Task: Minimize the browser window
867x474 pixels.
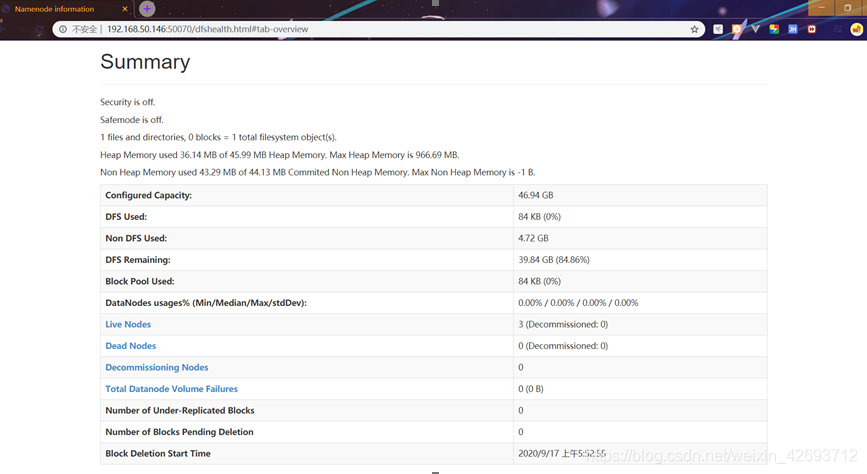Action: tap(821, 8)
